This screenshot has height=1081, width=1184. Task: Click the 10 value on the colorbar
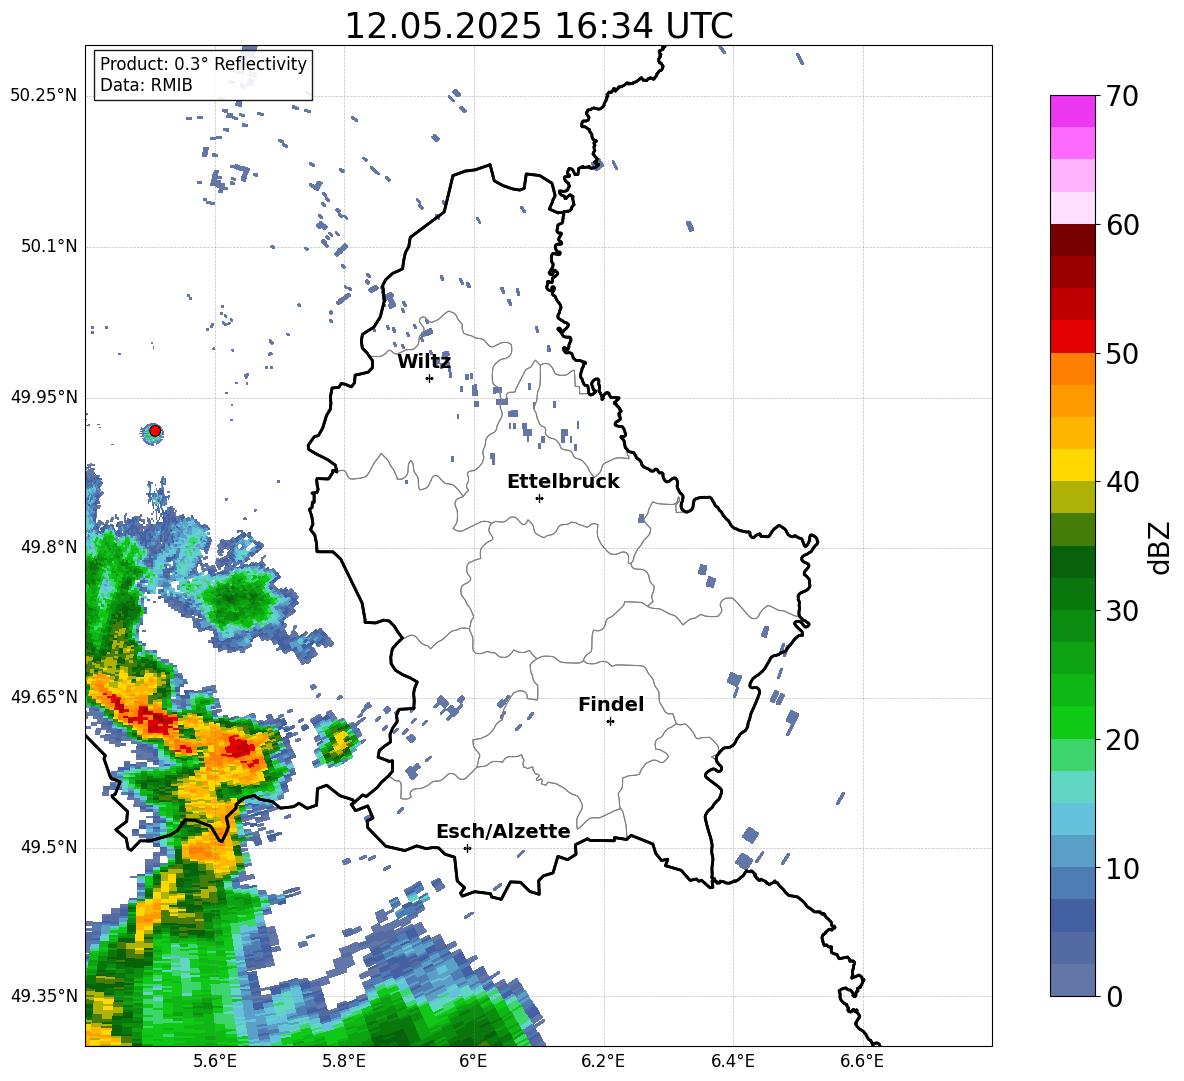click(1122, 868)
